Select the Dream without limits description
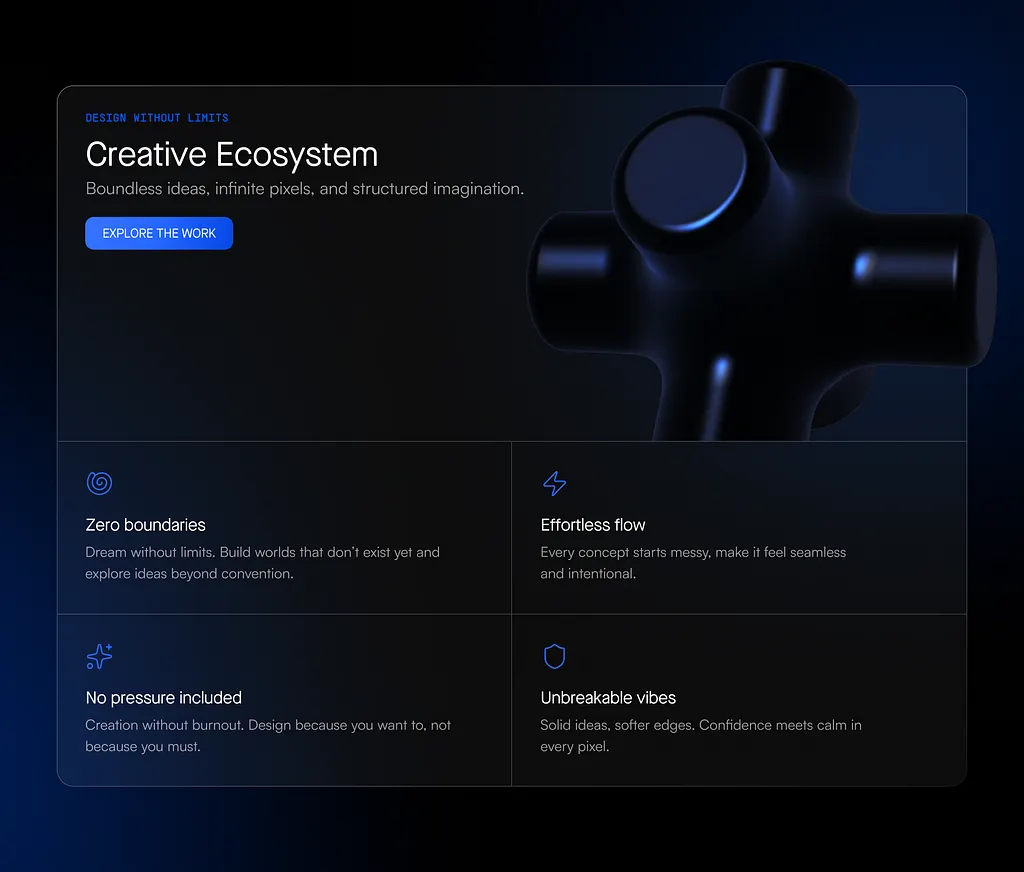This screenshot has height=872, width=1024. pos(263,563)
